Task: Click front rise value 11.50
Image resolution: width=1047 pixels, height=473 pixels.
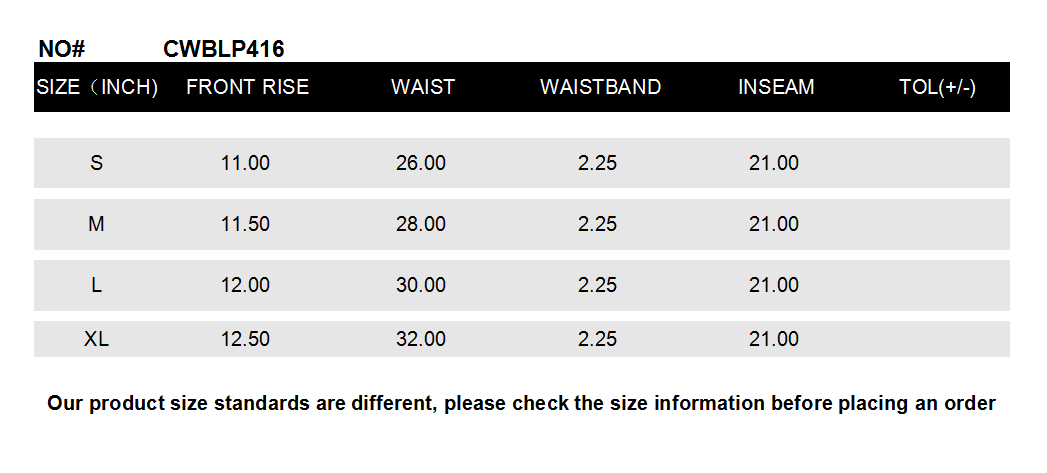Action: [x=245, y=224]
